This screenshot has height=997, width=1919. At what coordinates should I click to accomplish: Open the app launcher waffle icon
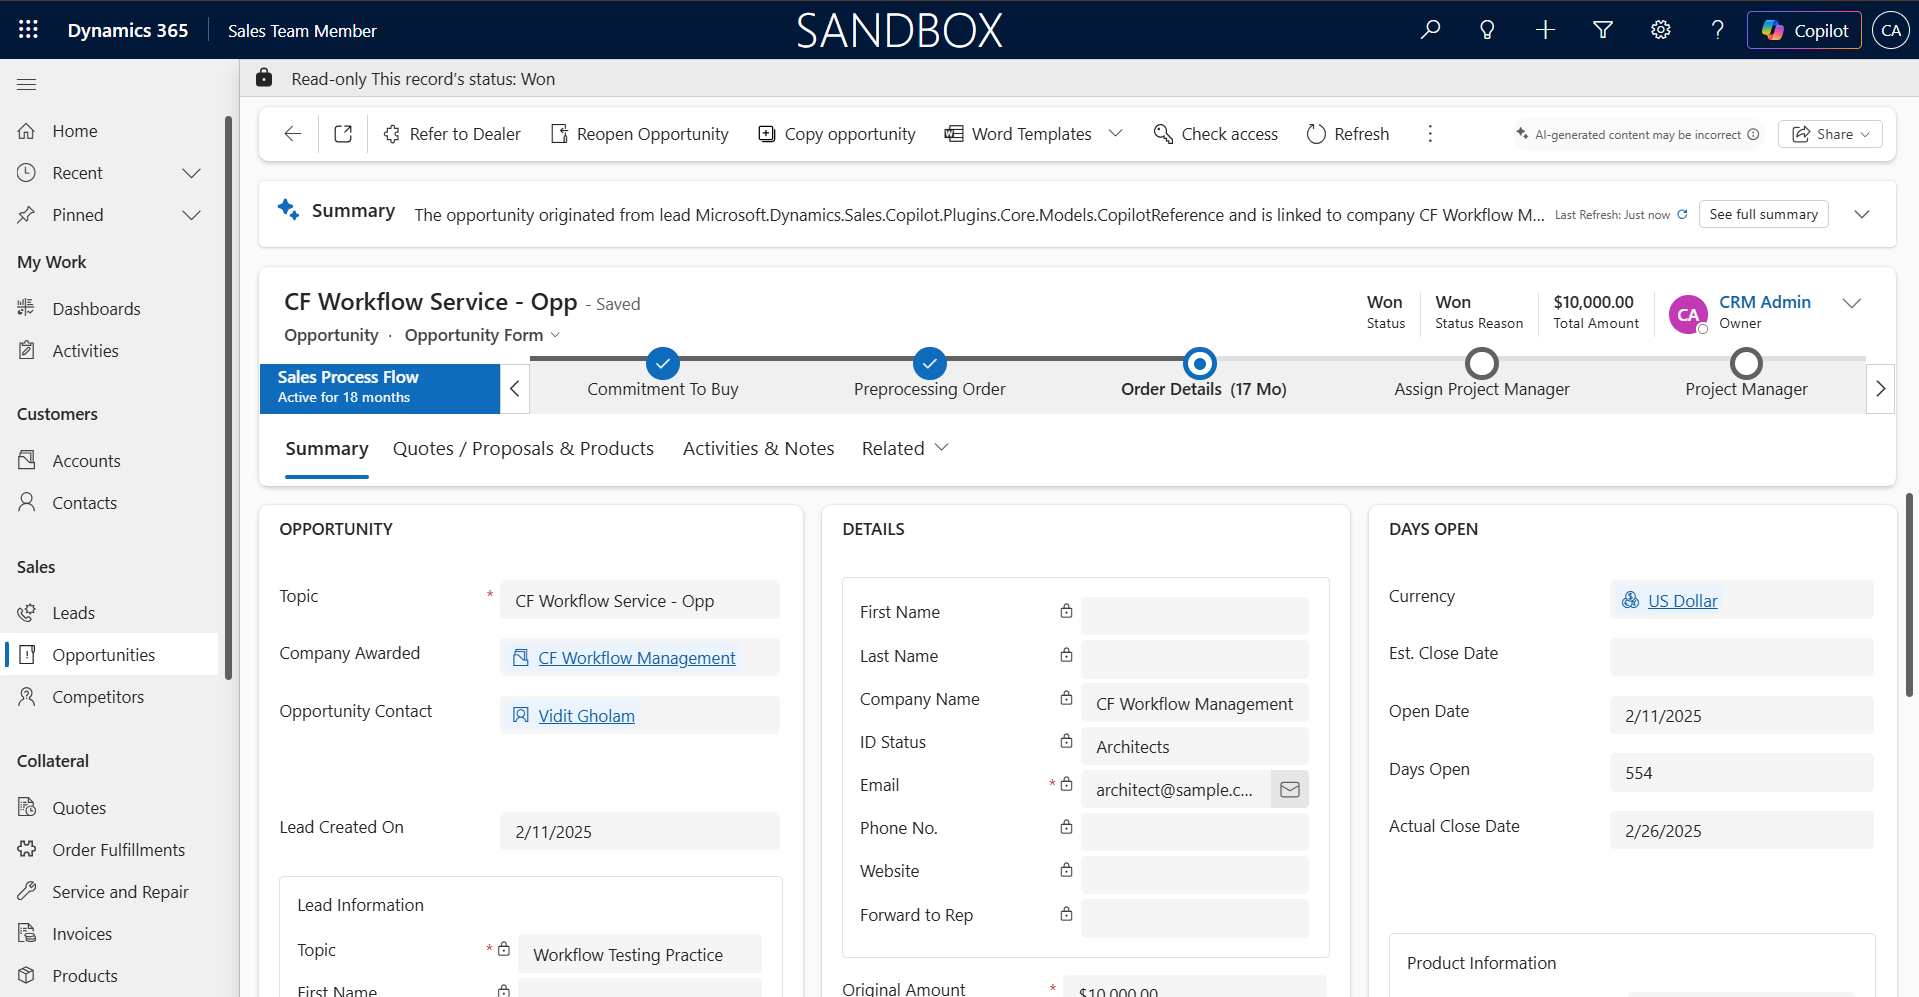tap(28, 30)
